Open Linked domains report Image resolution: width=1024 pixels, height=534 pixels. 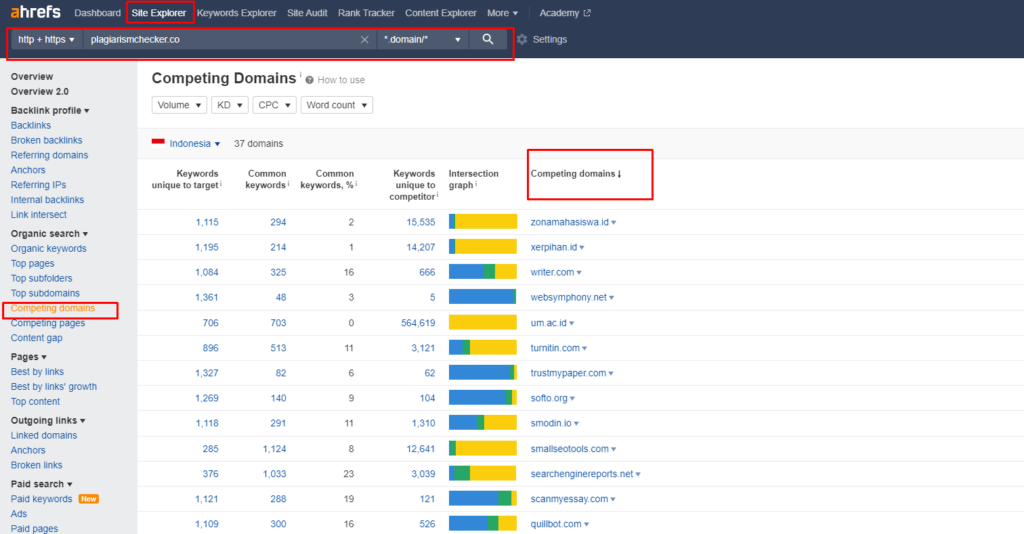(x=44, y=435)
